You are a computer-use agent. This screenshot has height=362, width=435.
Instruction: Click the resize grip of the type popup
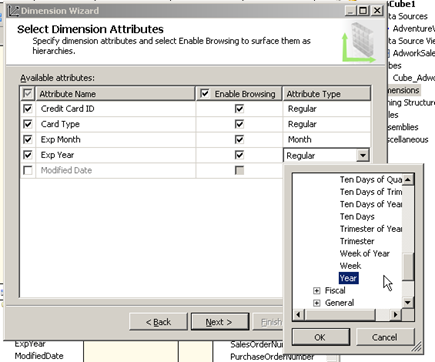pyautogui.click(x=417, y=347)
